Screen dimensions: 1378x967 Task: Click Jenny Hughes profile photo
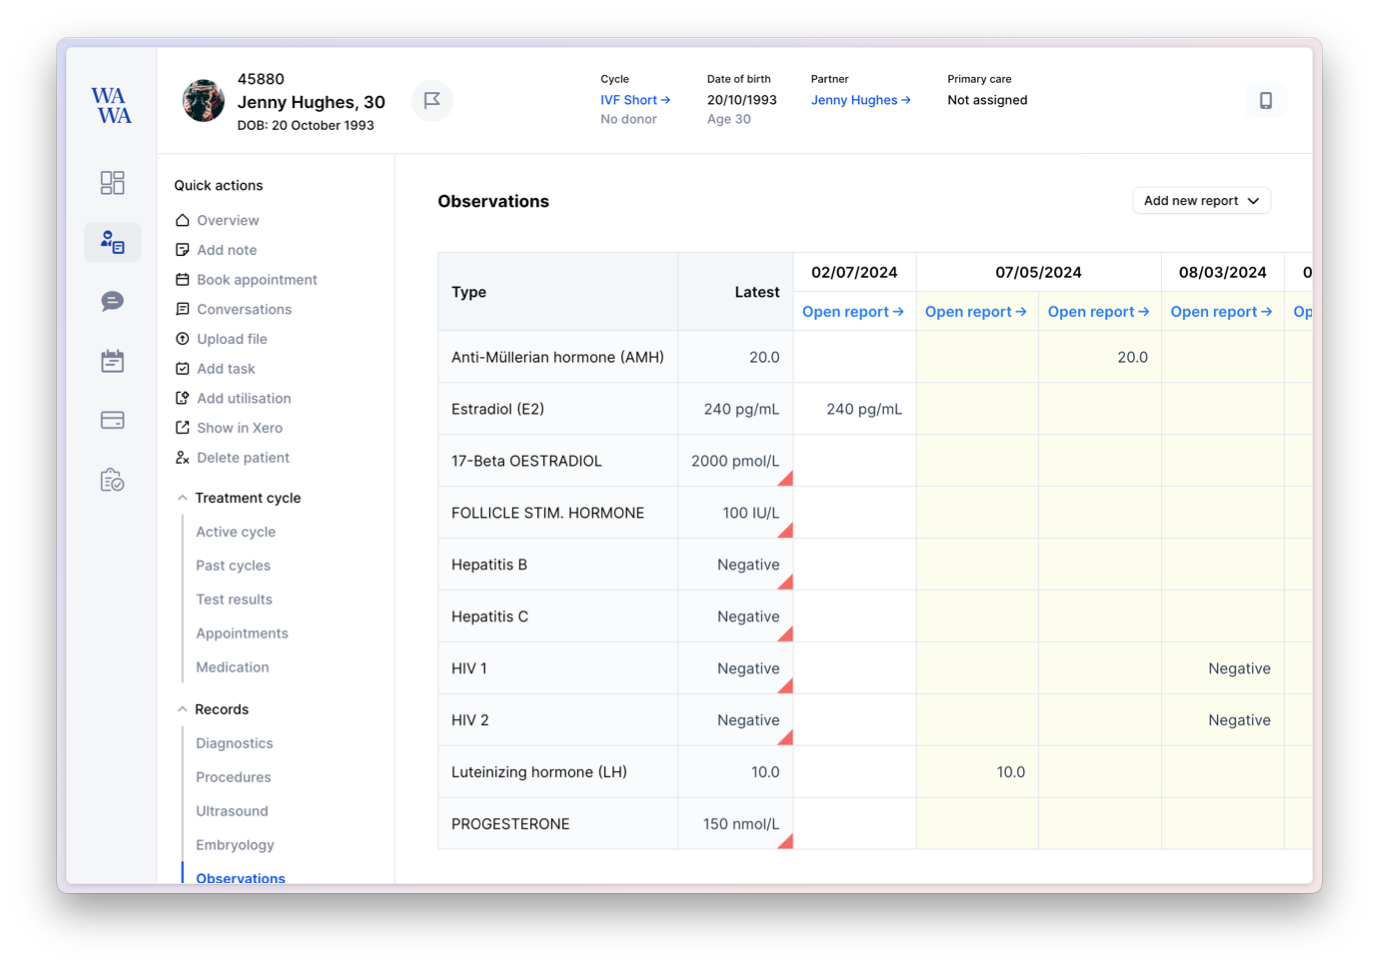click(x=203, y=101)
